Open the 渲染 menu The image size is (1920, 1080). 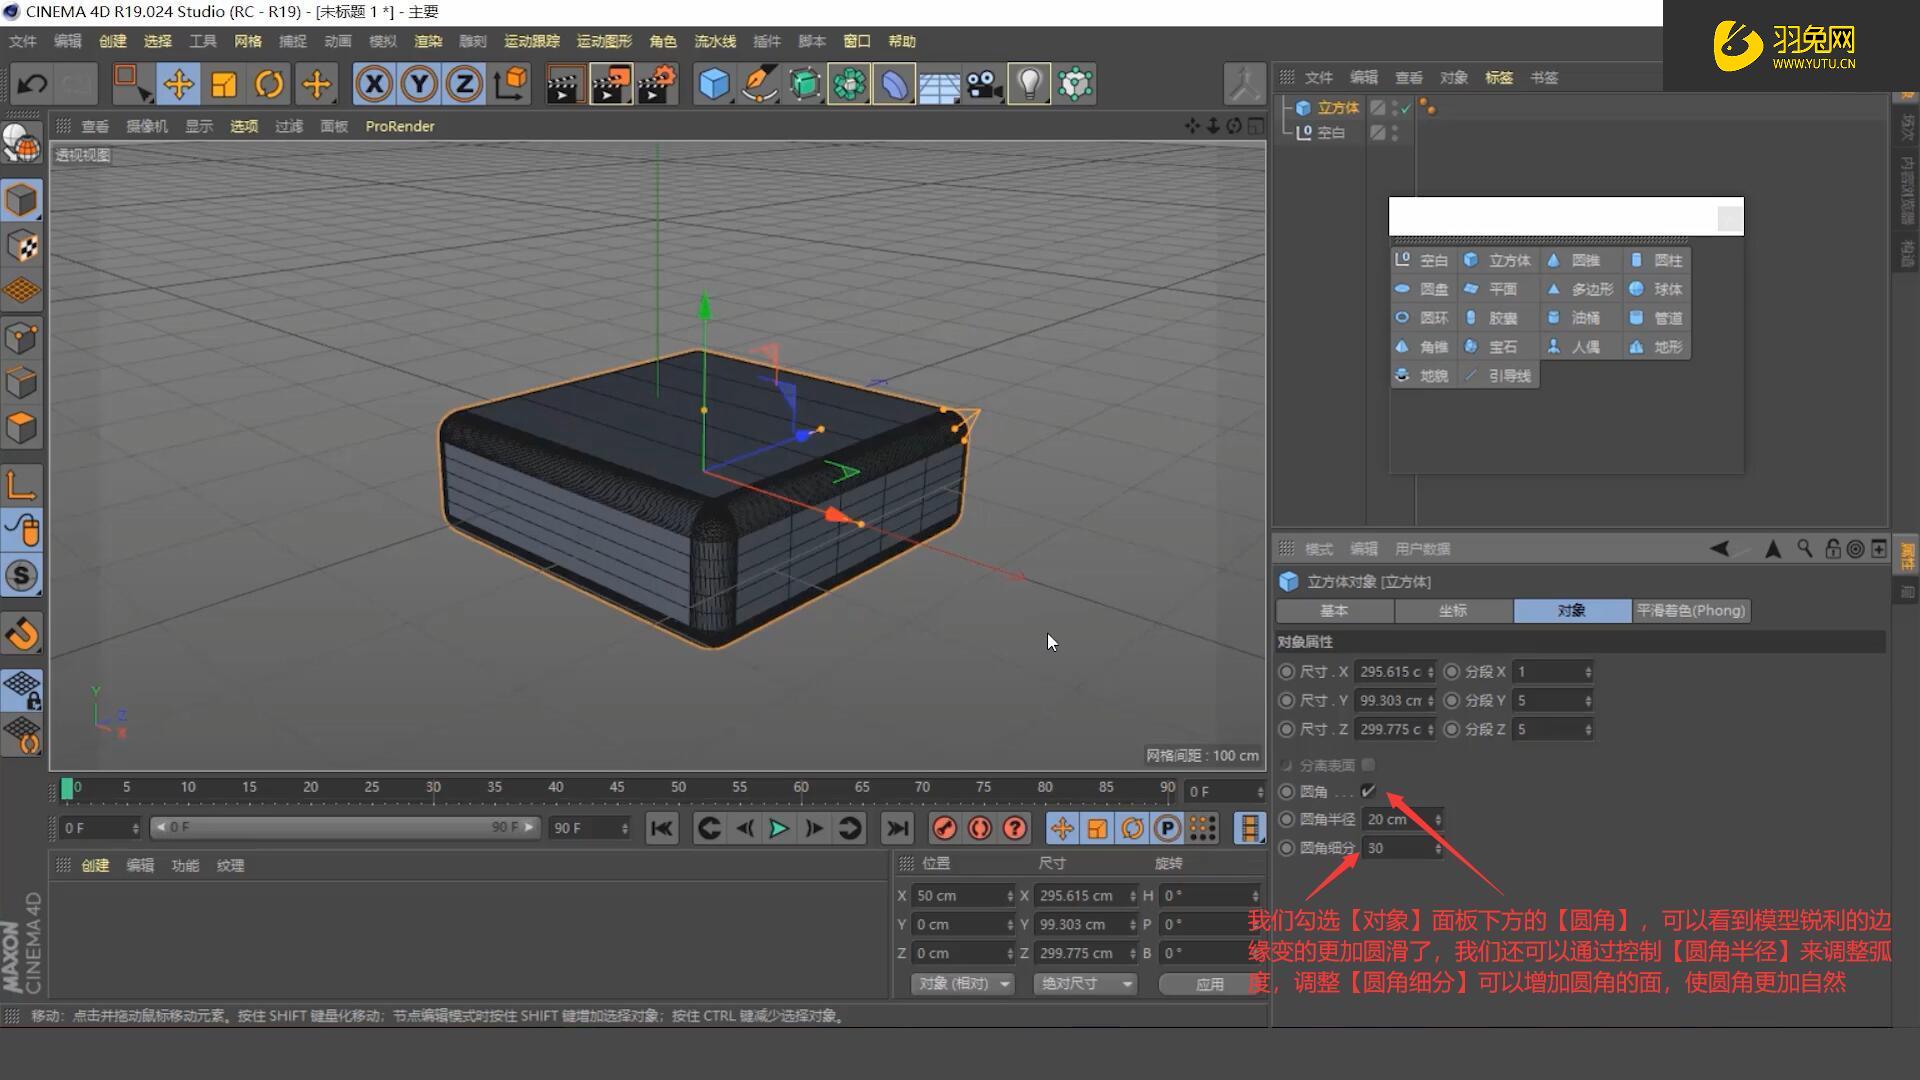(426, 41)
